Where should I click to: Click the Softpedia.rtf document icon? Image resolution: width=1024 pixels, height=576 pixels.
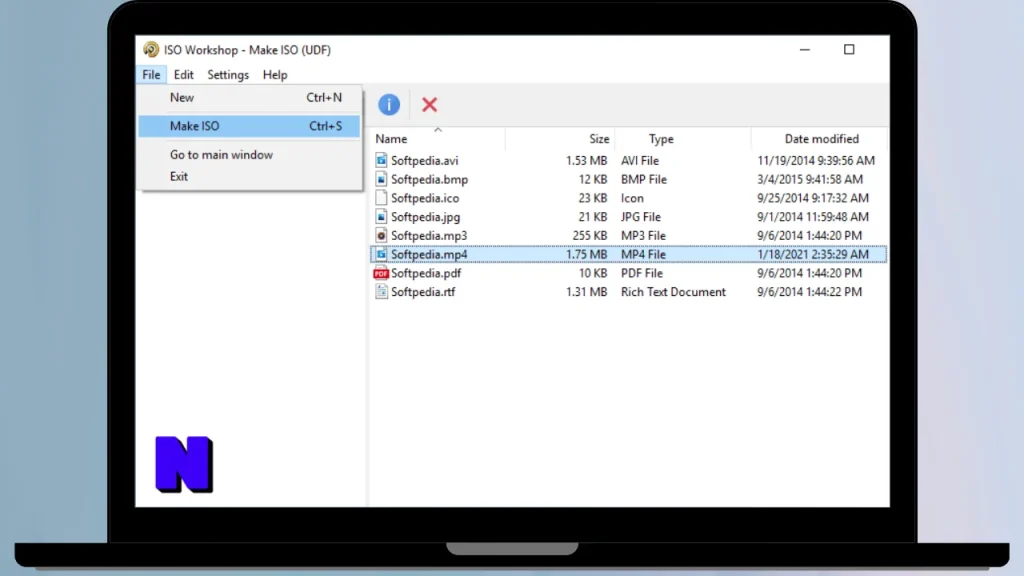pyautogui.click(x=381, y=292)
